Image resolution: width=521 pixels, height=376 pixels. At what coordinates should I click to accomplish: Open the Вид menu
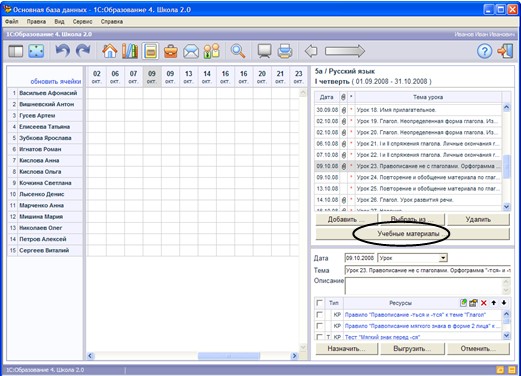coord(59,22)
